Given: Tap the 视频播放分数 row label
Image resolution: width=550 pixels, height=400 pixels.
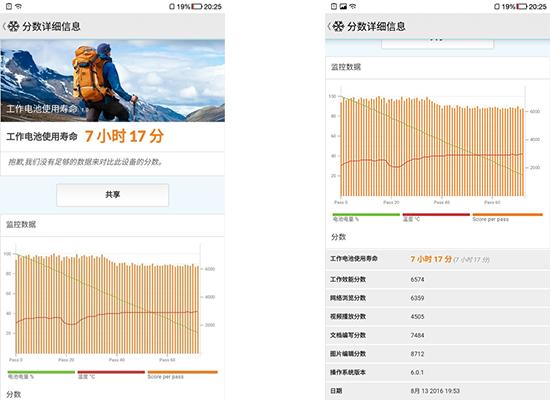Looking at the screenshot, I should point(348,316).
